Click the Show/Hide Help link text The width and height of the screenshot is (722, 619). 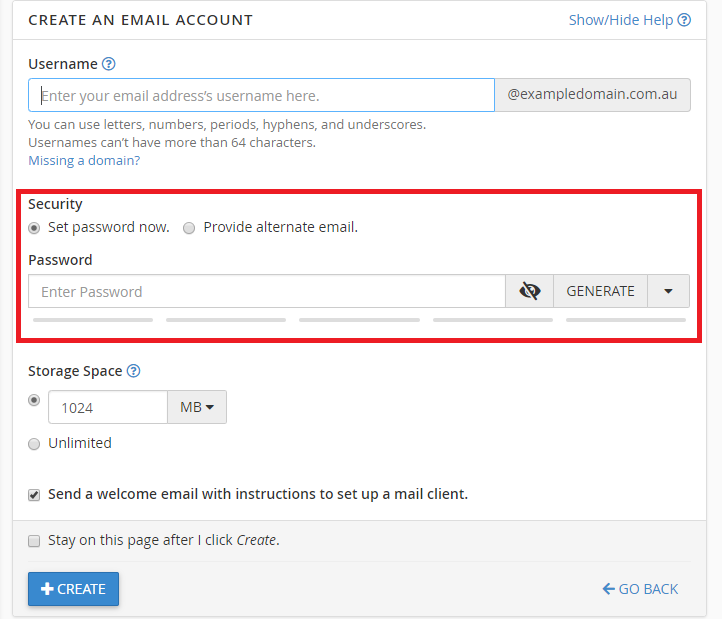(620, 20)
